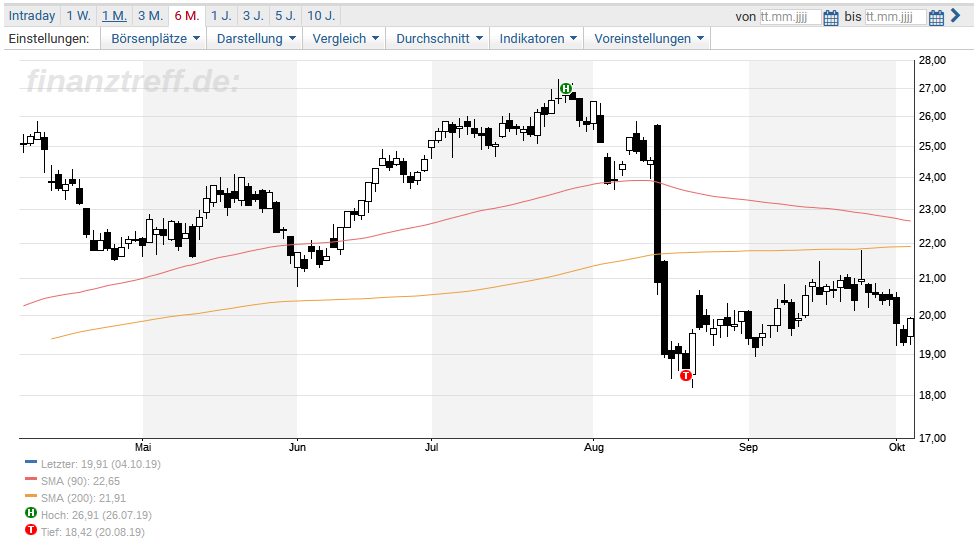Click the 'Mai' x-axis label

coord(143,447)
